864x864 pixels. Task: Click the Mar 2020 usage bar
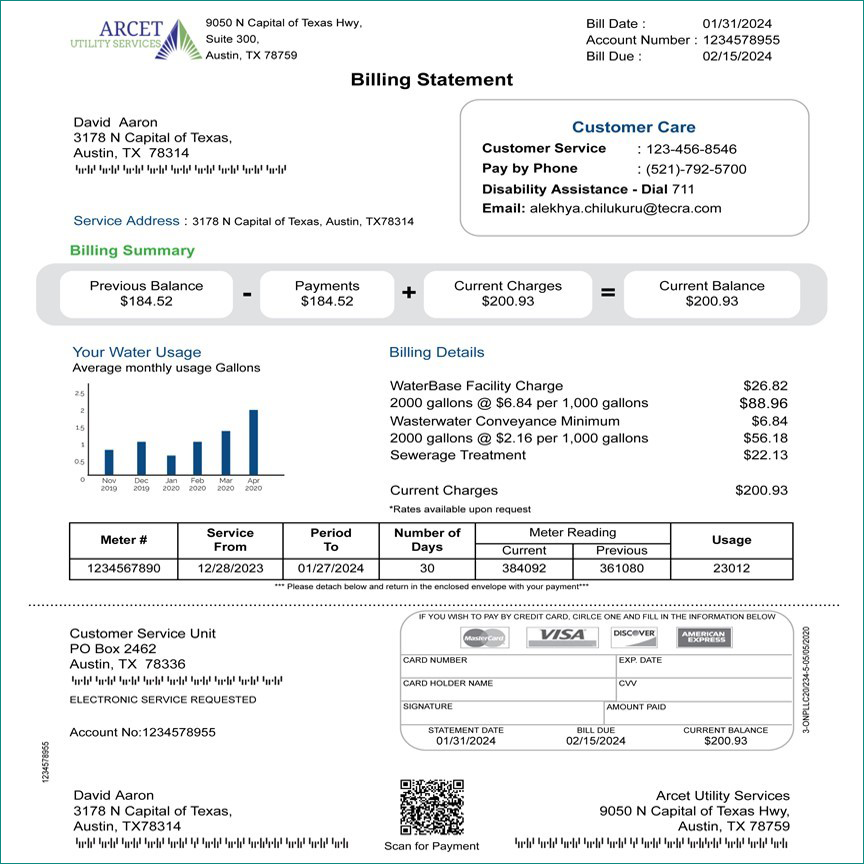point(226,453)
